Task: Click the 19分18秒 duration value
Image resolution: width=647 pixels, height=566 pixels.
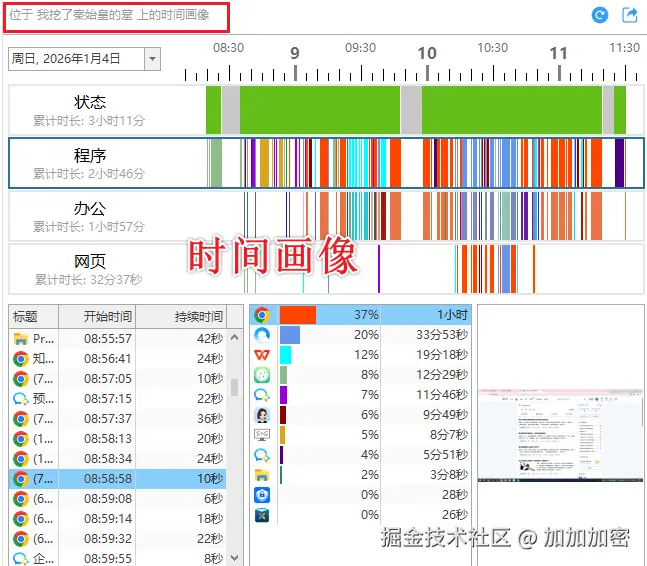Action: (x=442, y=355)
